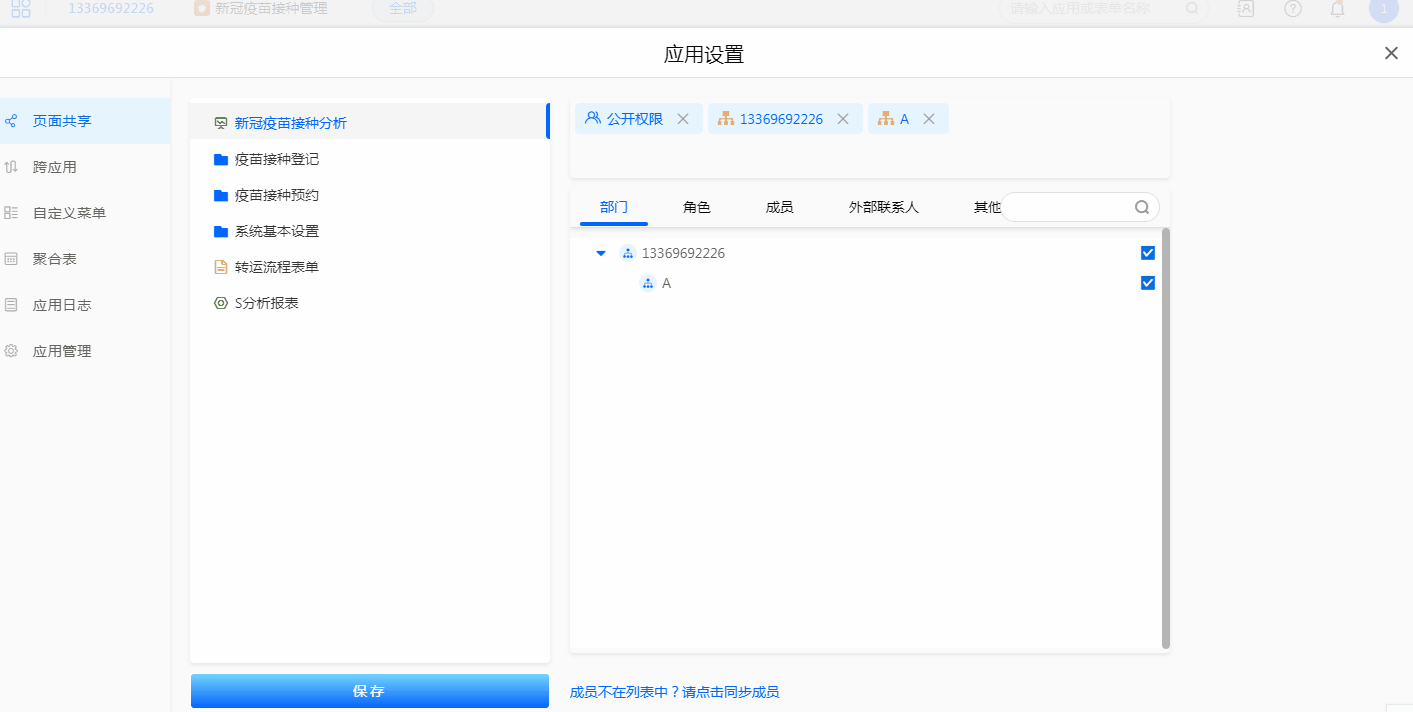Image resolution: width=1413 pixels, height=712 pixels.
Task: Open the 聚合表 section
Action: click(55, 259)
